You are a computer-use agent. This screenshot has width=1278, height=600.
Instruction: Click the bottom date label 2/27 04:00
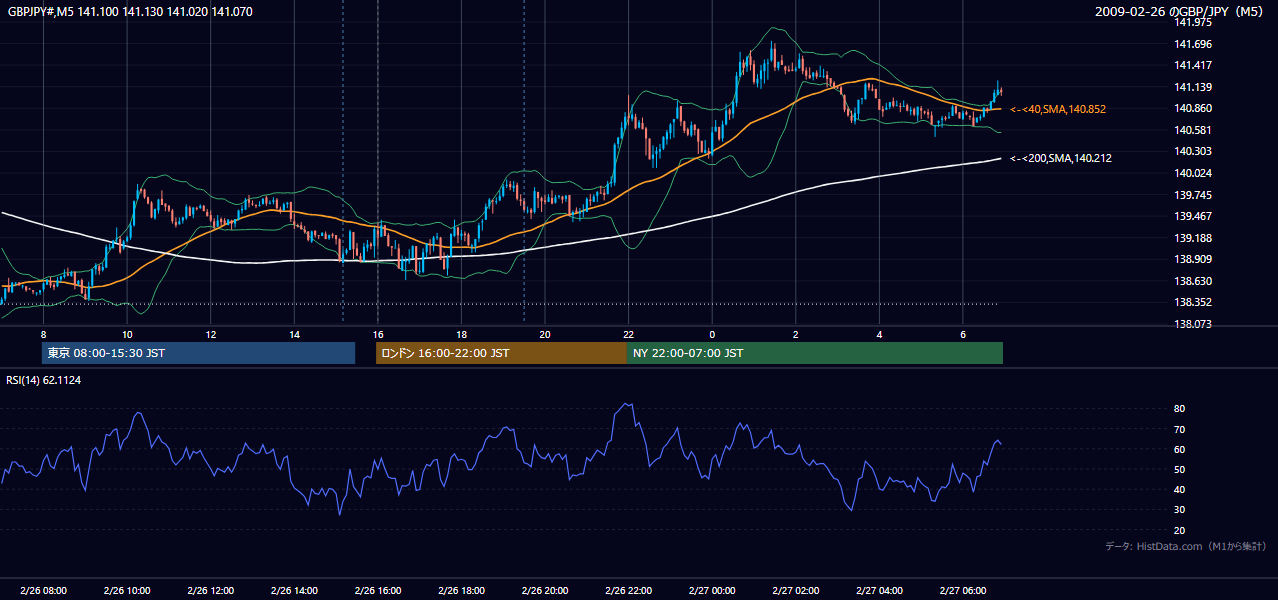pos(878,591)
